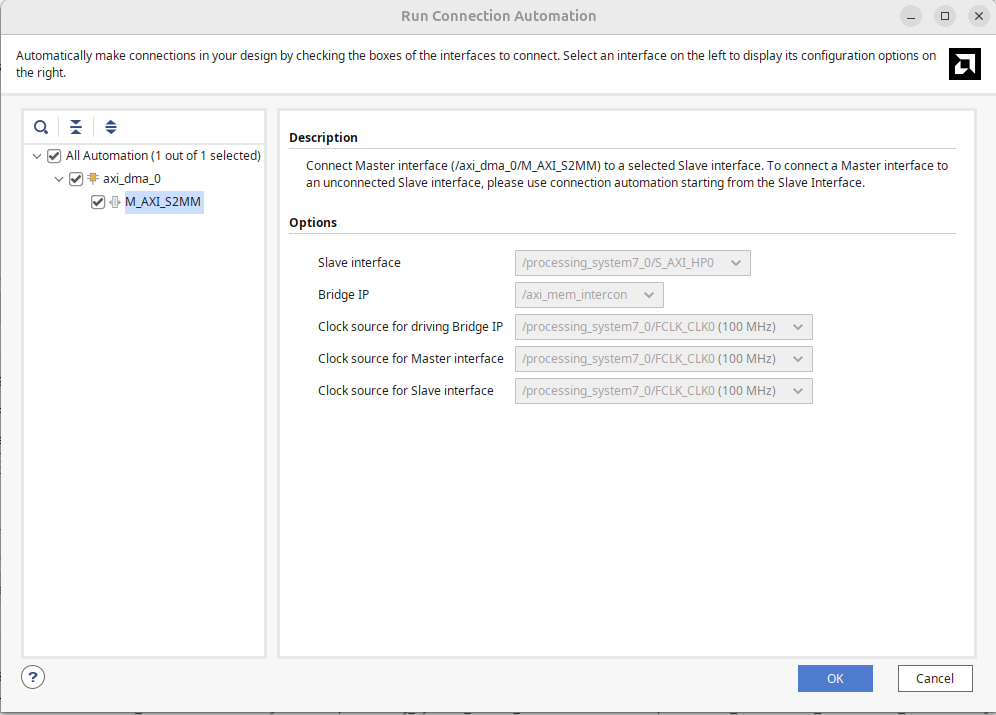Toggle the axi_dma_0 checkbox
The image size is (996, 715).
click(76, 179)
